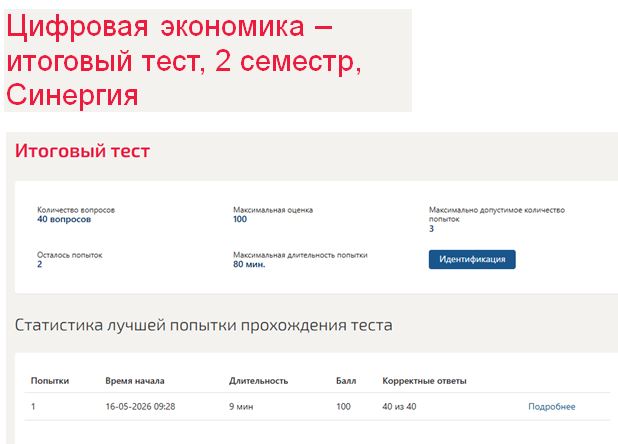This screenshot has width=618, height=444.
Task: Click the Балл column header
Action: click(346, 381)
